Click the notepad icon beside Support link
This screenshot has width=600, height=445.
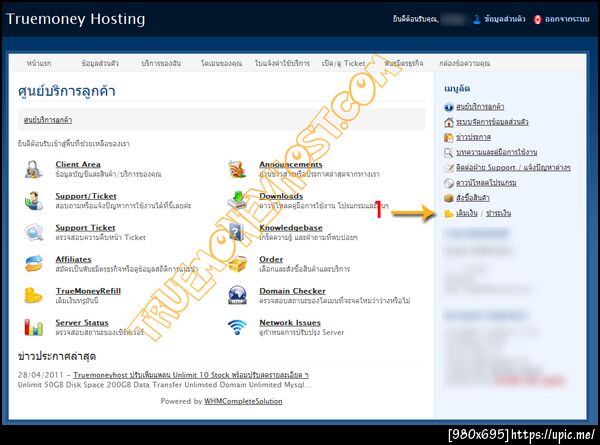click(448, 168)
